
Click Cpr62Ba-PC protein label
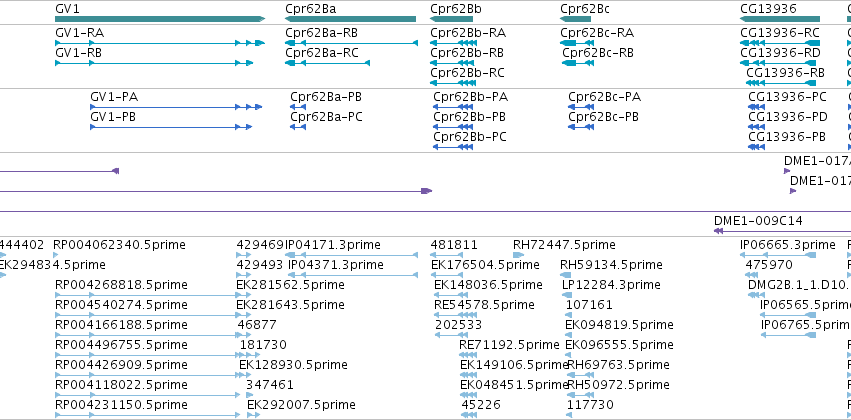(x=326, y=117)
